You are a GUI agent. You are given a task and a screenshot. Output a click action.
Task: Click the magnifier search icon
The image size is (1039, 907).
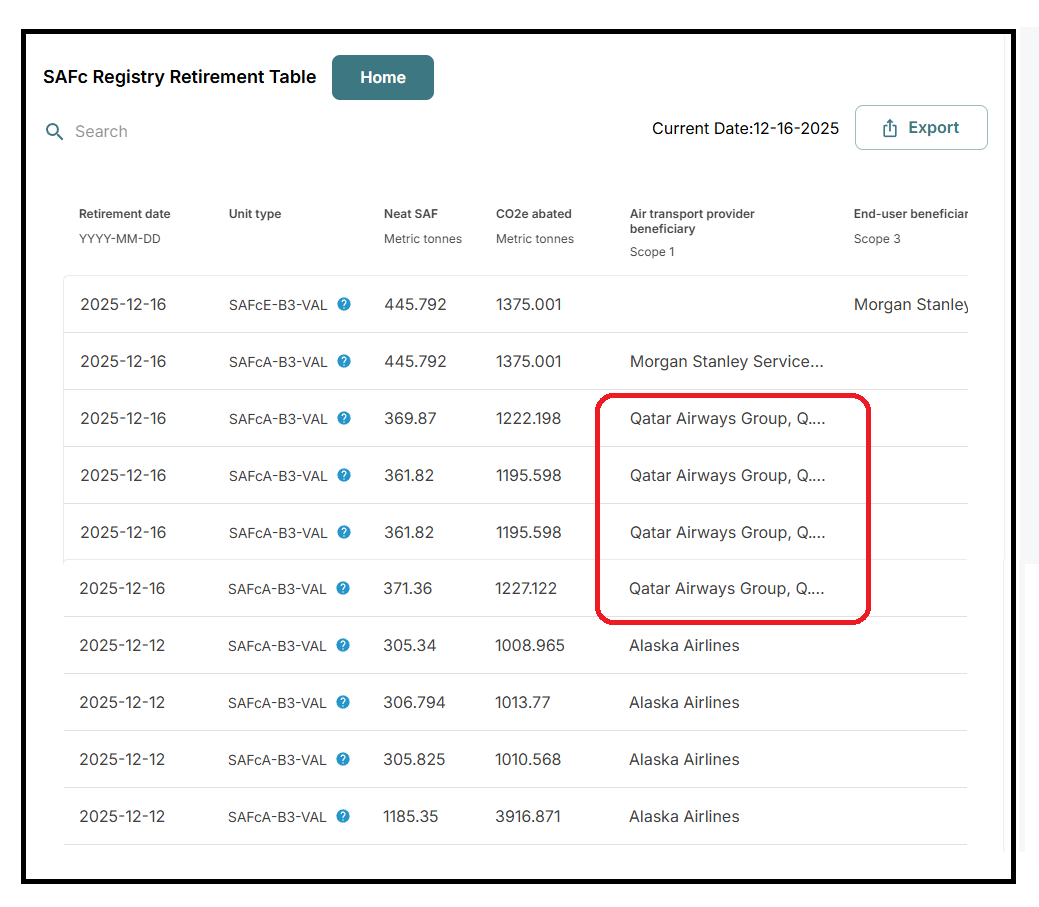(x=54, y=131)
